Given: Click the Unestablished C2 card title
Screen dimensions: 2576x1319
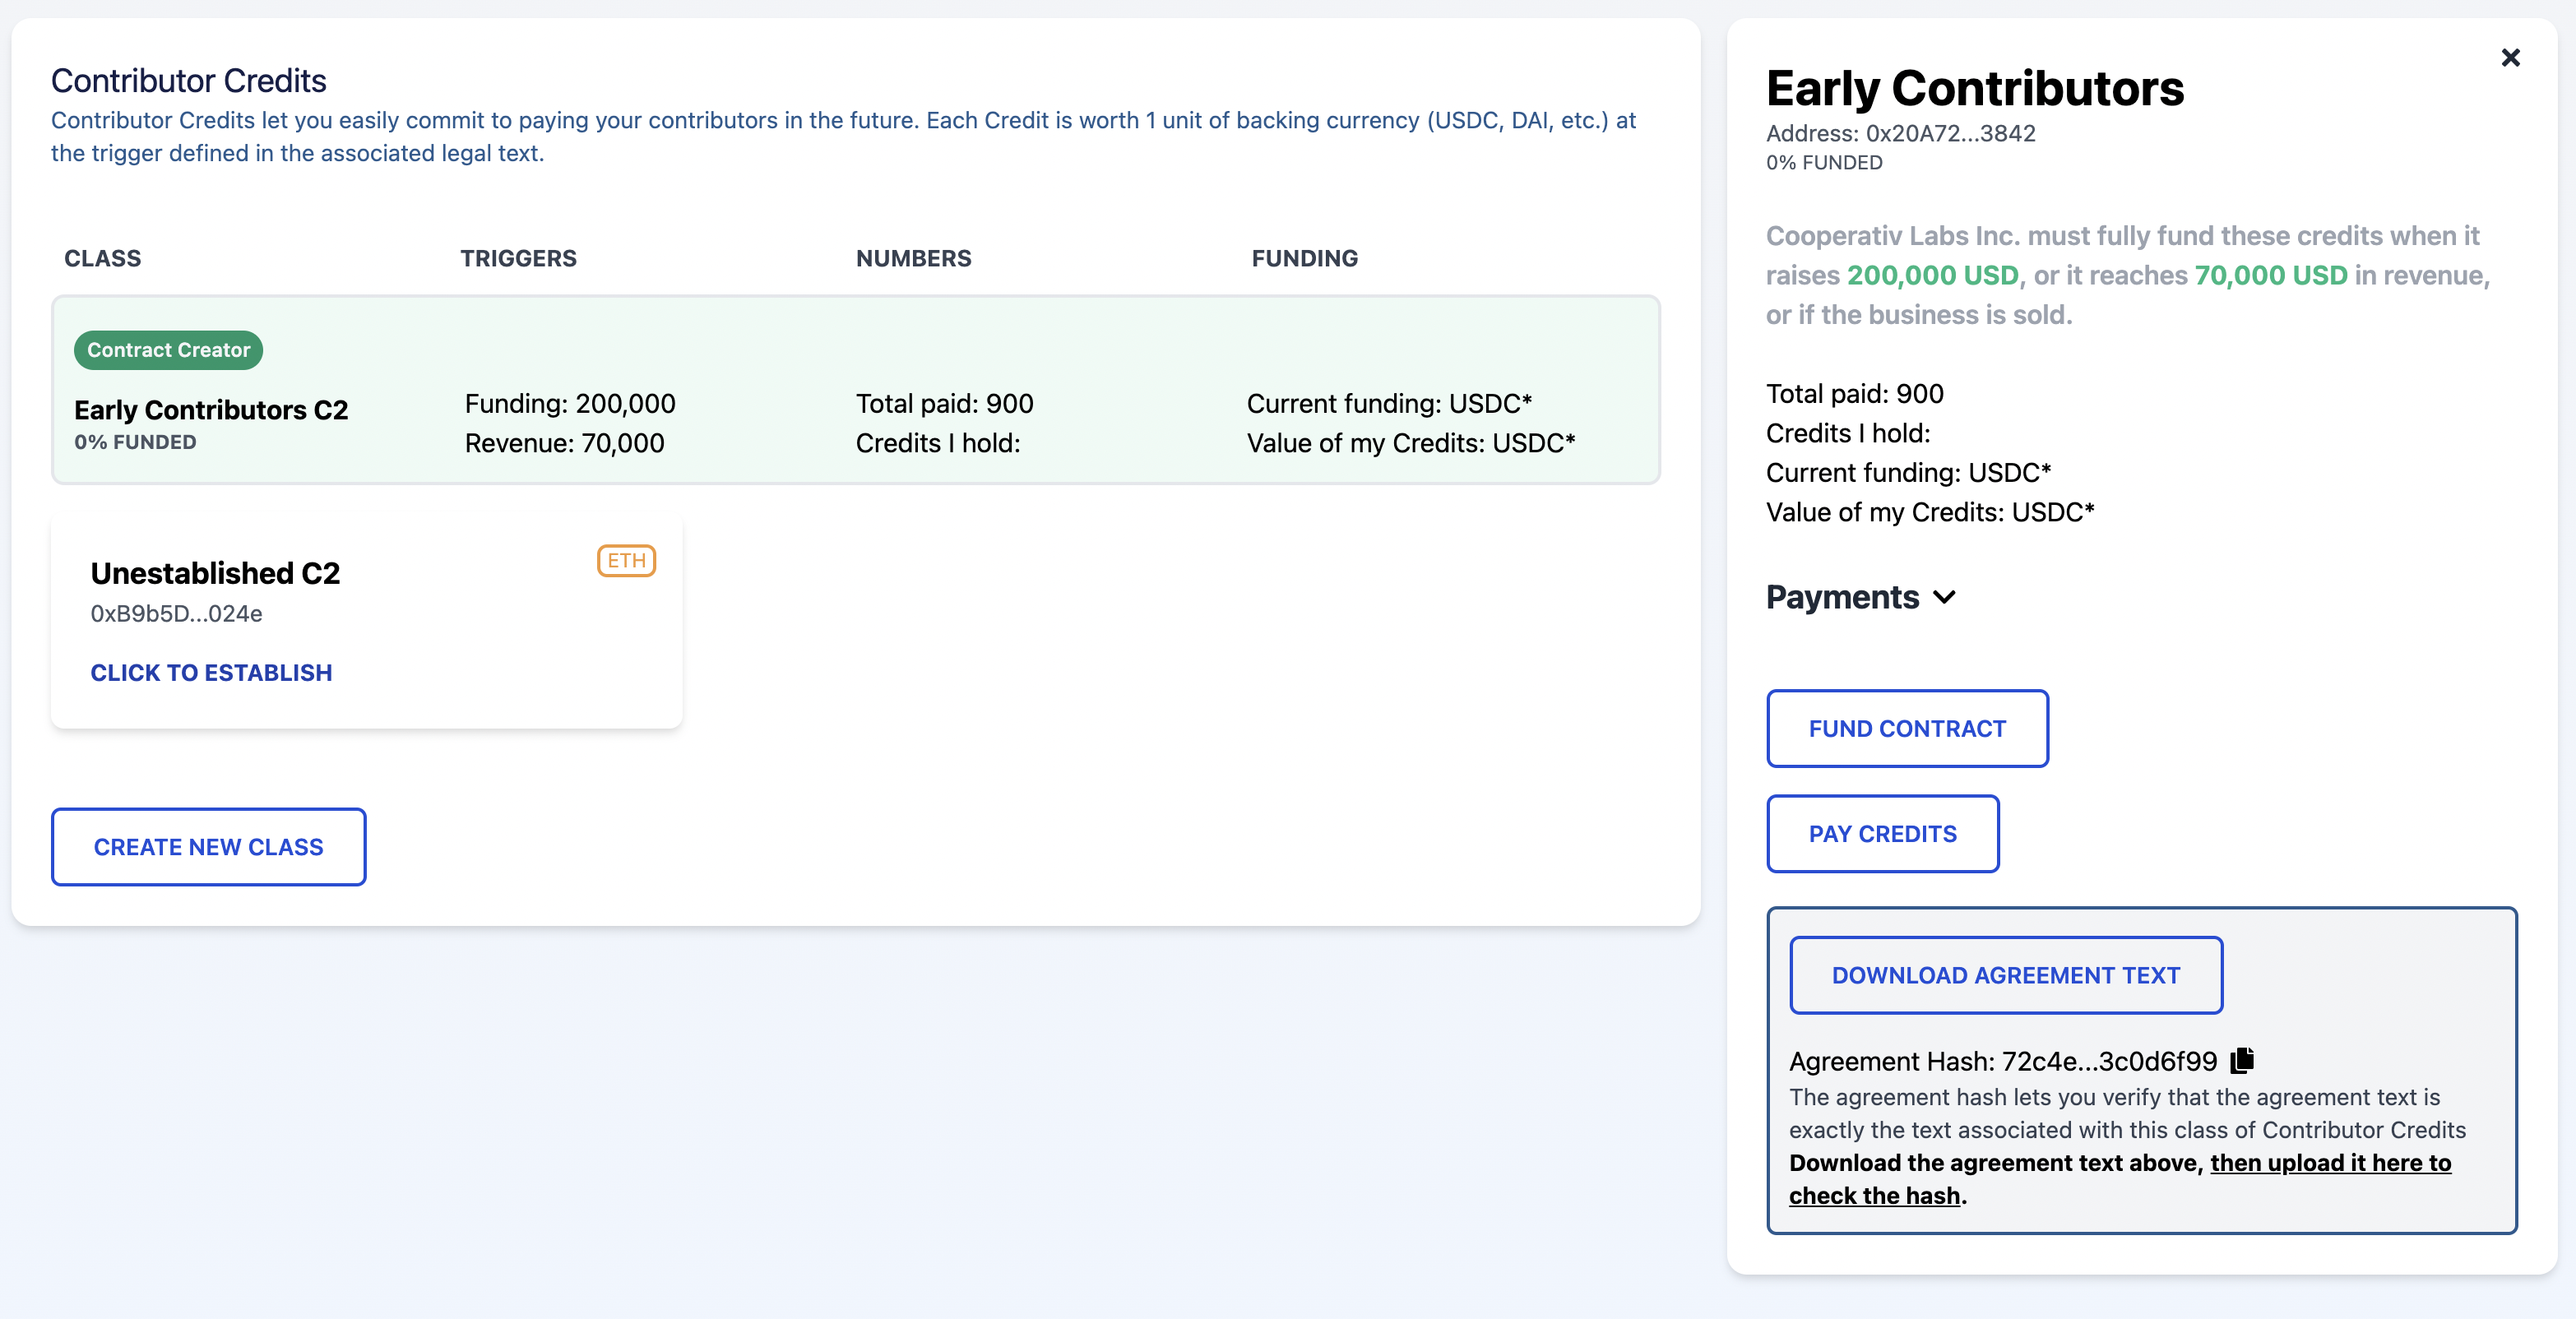Looking at the screenshot, I should pos(215,573).
